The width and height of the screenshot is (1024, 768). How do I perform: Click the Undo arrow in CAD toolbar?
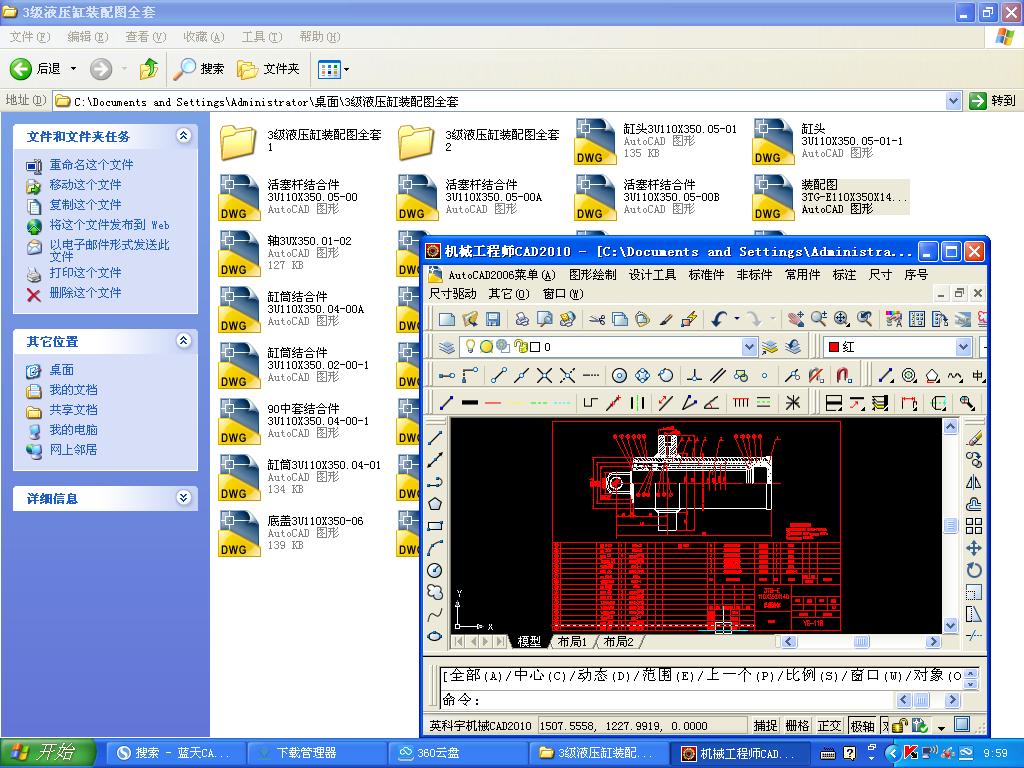click(x=719, y=319)
